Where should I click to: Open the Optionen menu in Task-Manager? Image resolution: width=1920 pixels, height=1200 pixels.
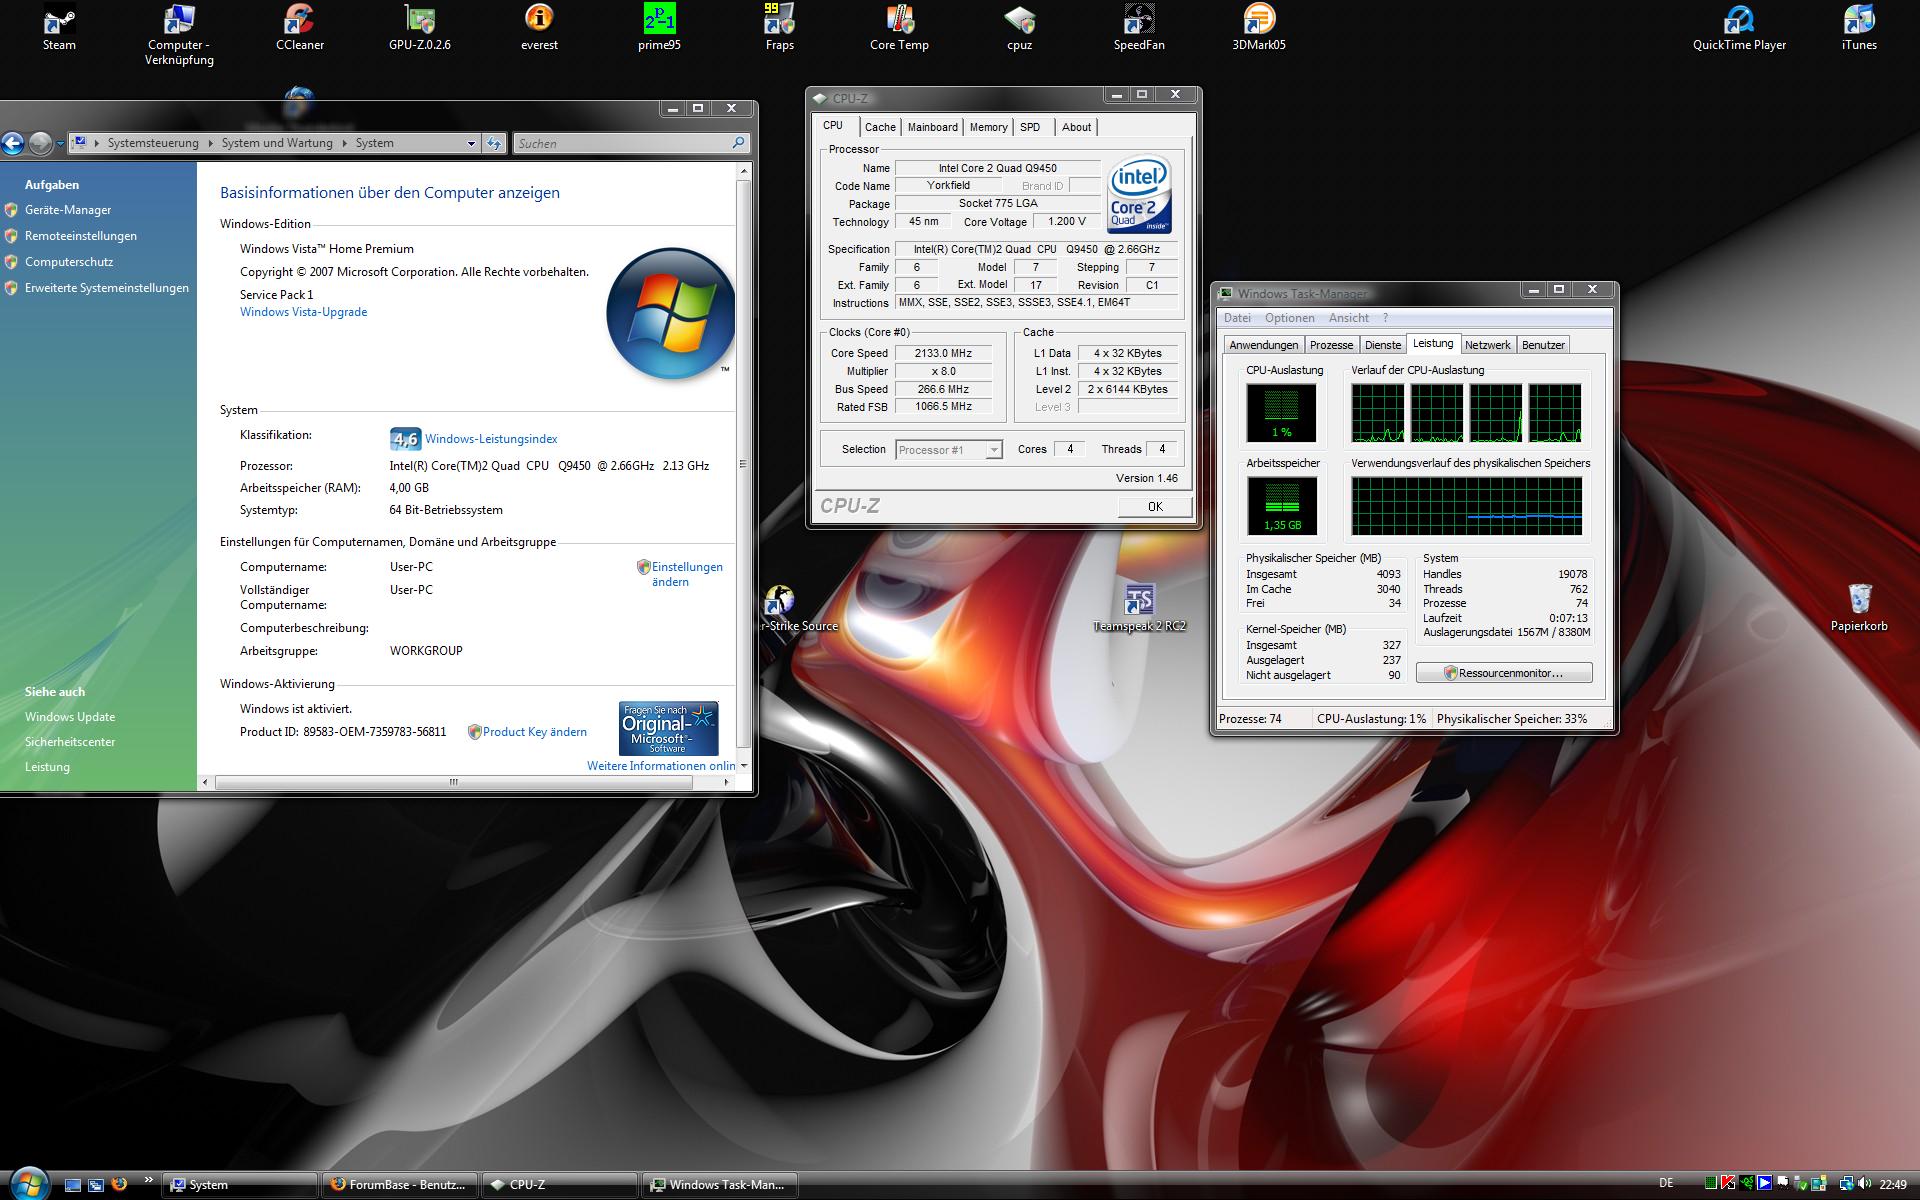1289,318
